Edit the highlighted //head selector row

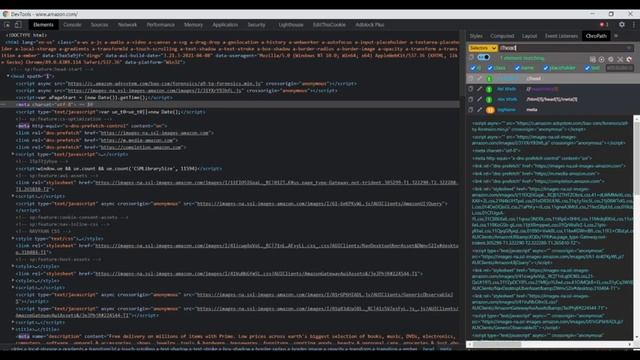(x=480, y=78)
